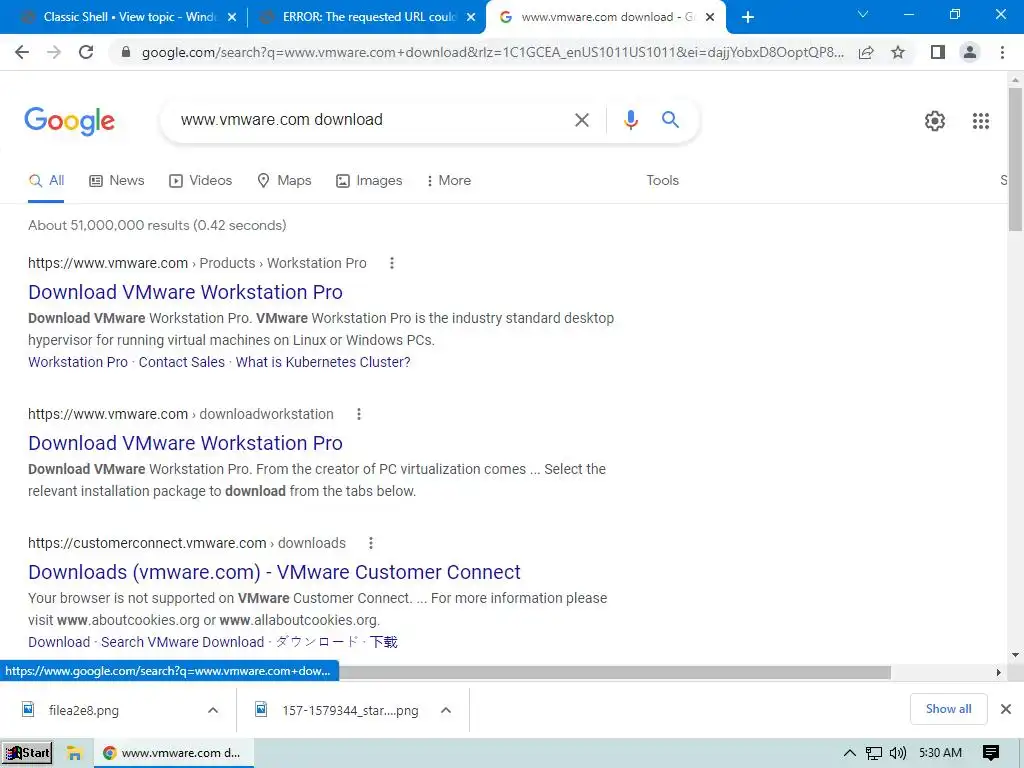The width and height of the screenshot is (1024, 768).
Task: Open filea2e8.png downloaded file
Action: click(84, 711)
